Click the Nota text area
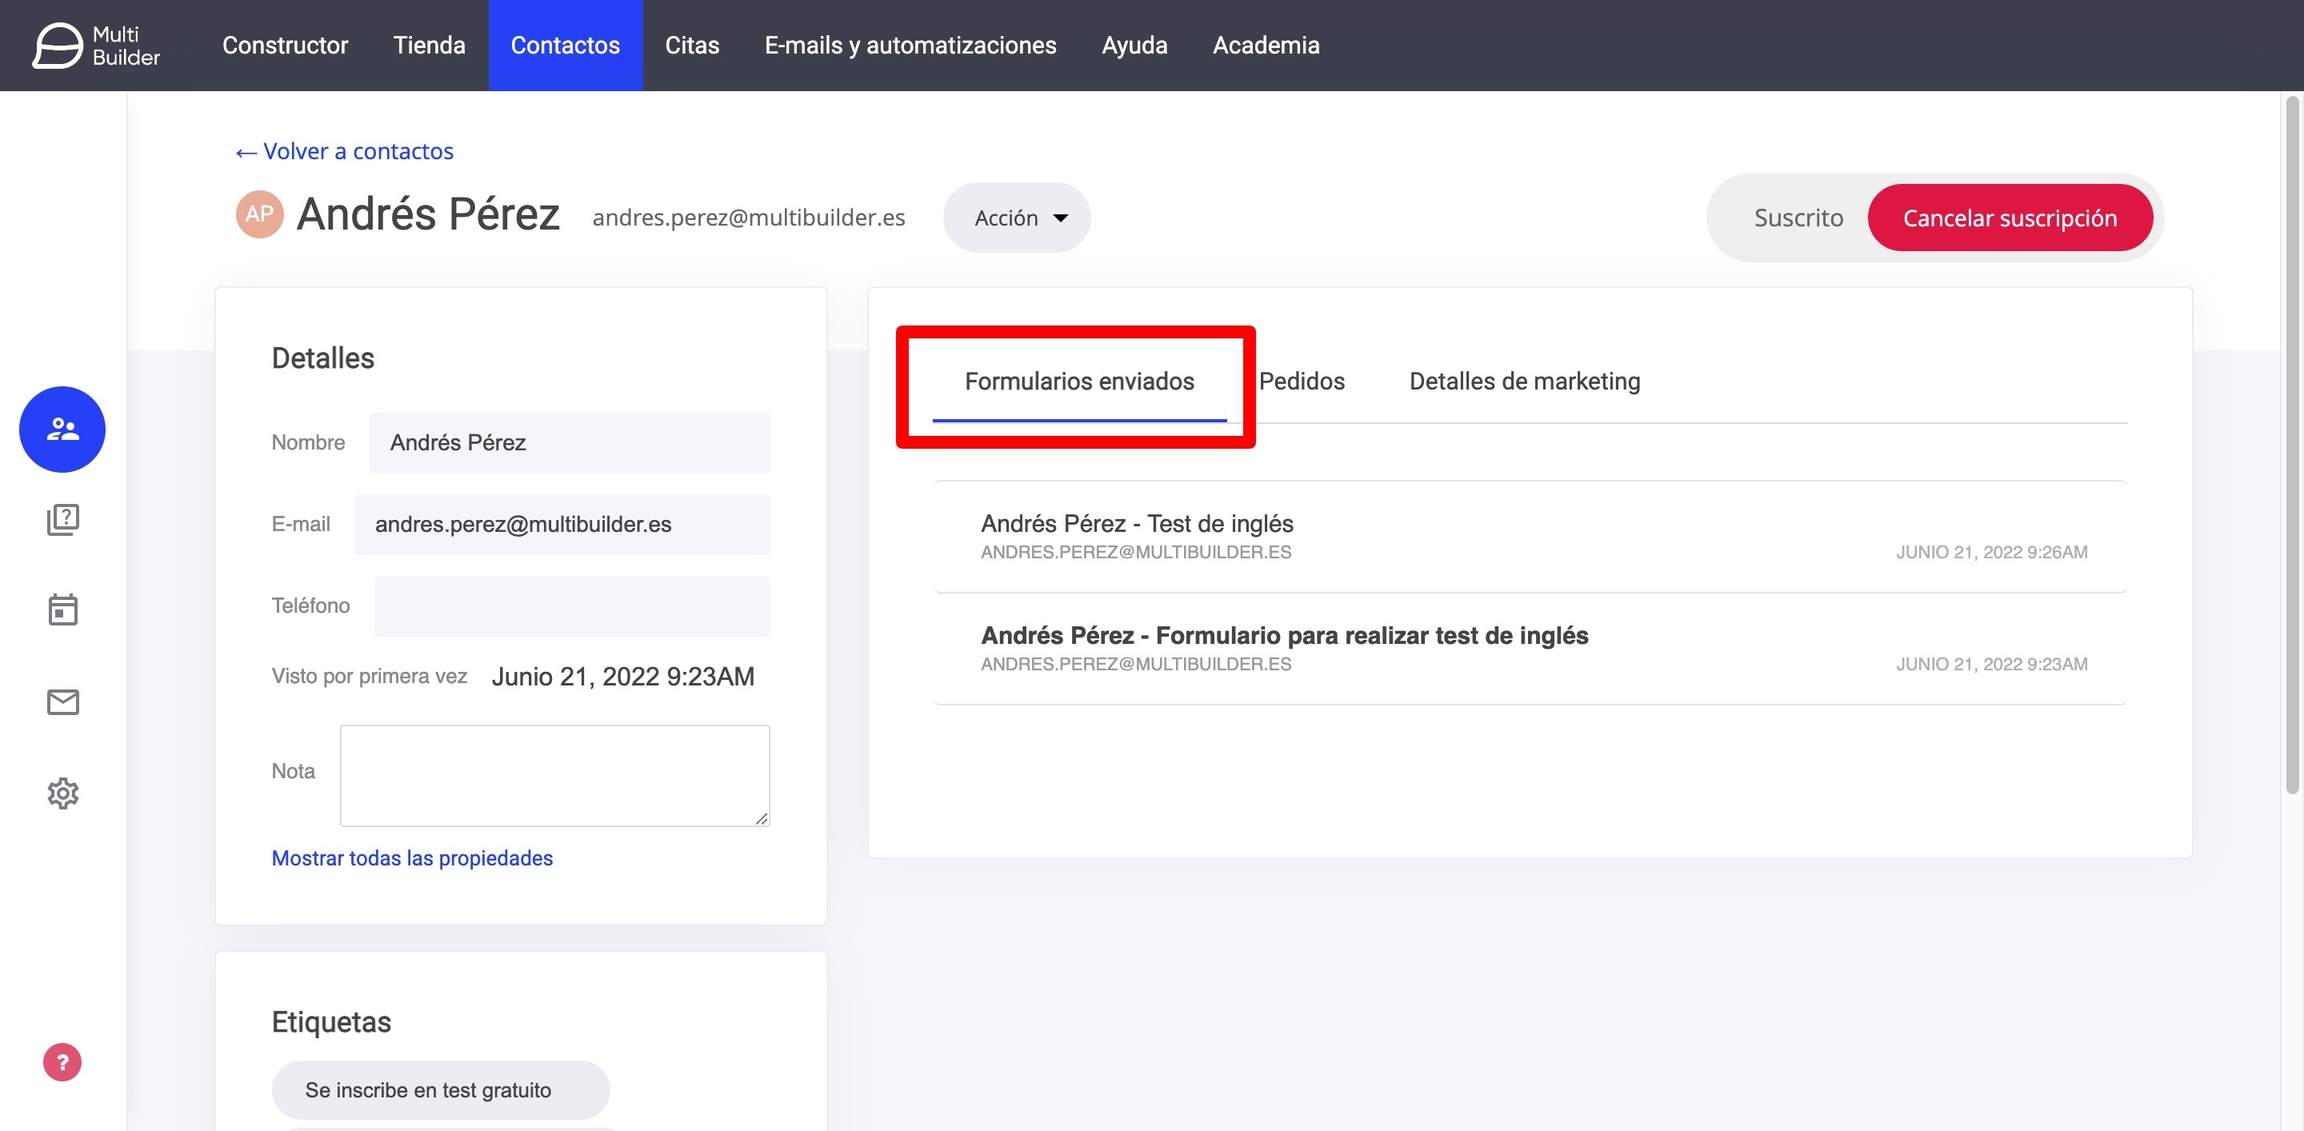The height and width of the screenshot is (1131, 2304). click(x=554, y=775)
